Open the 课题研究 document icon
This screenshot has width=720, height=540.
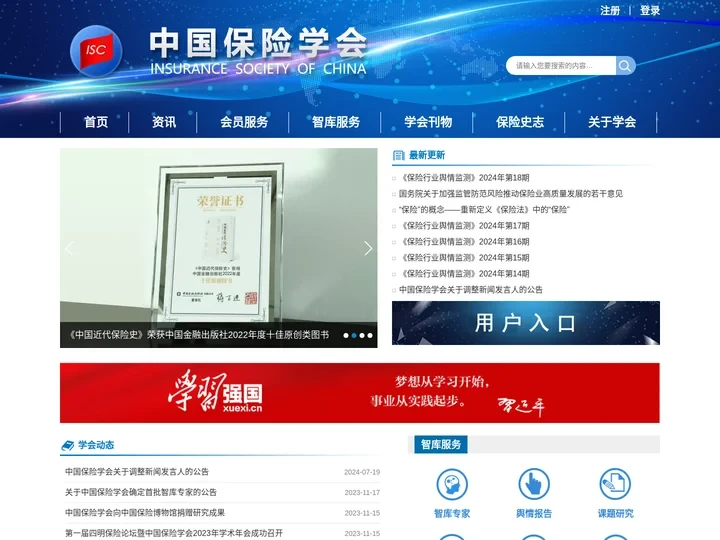tap(615, 484)
